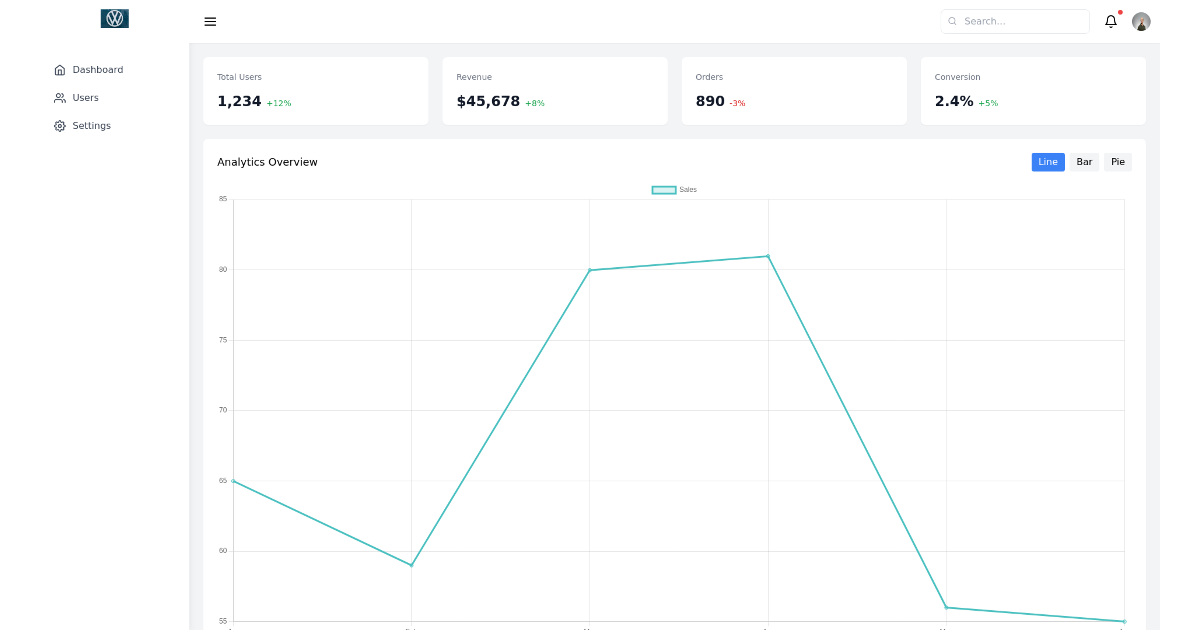The width and height of the screenshot is (1200, 630).
Task: Click the Sales legend color swatch
Action: pos(663,189)
